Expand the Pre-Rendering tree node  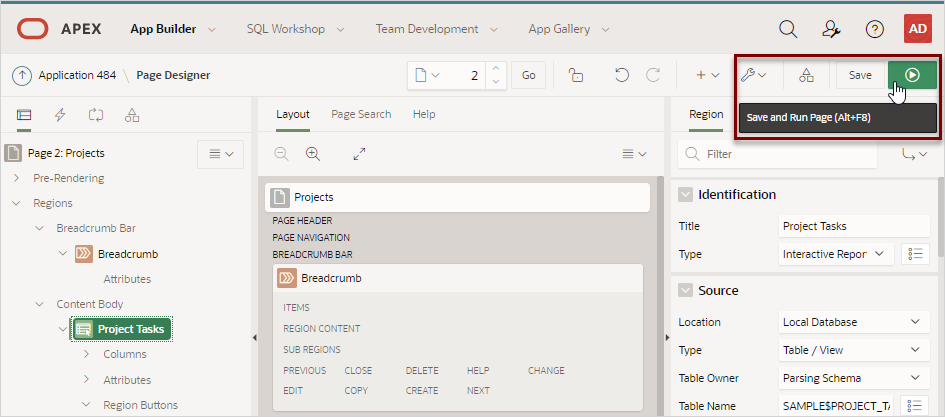[x=16, y=178]
